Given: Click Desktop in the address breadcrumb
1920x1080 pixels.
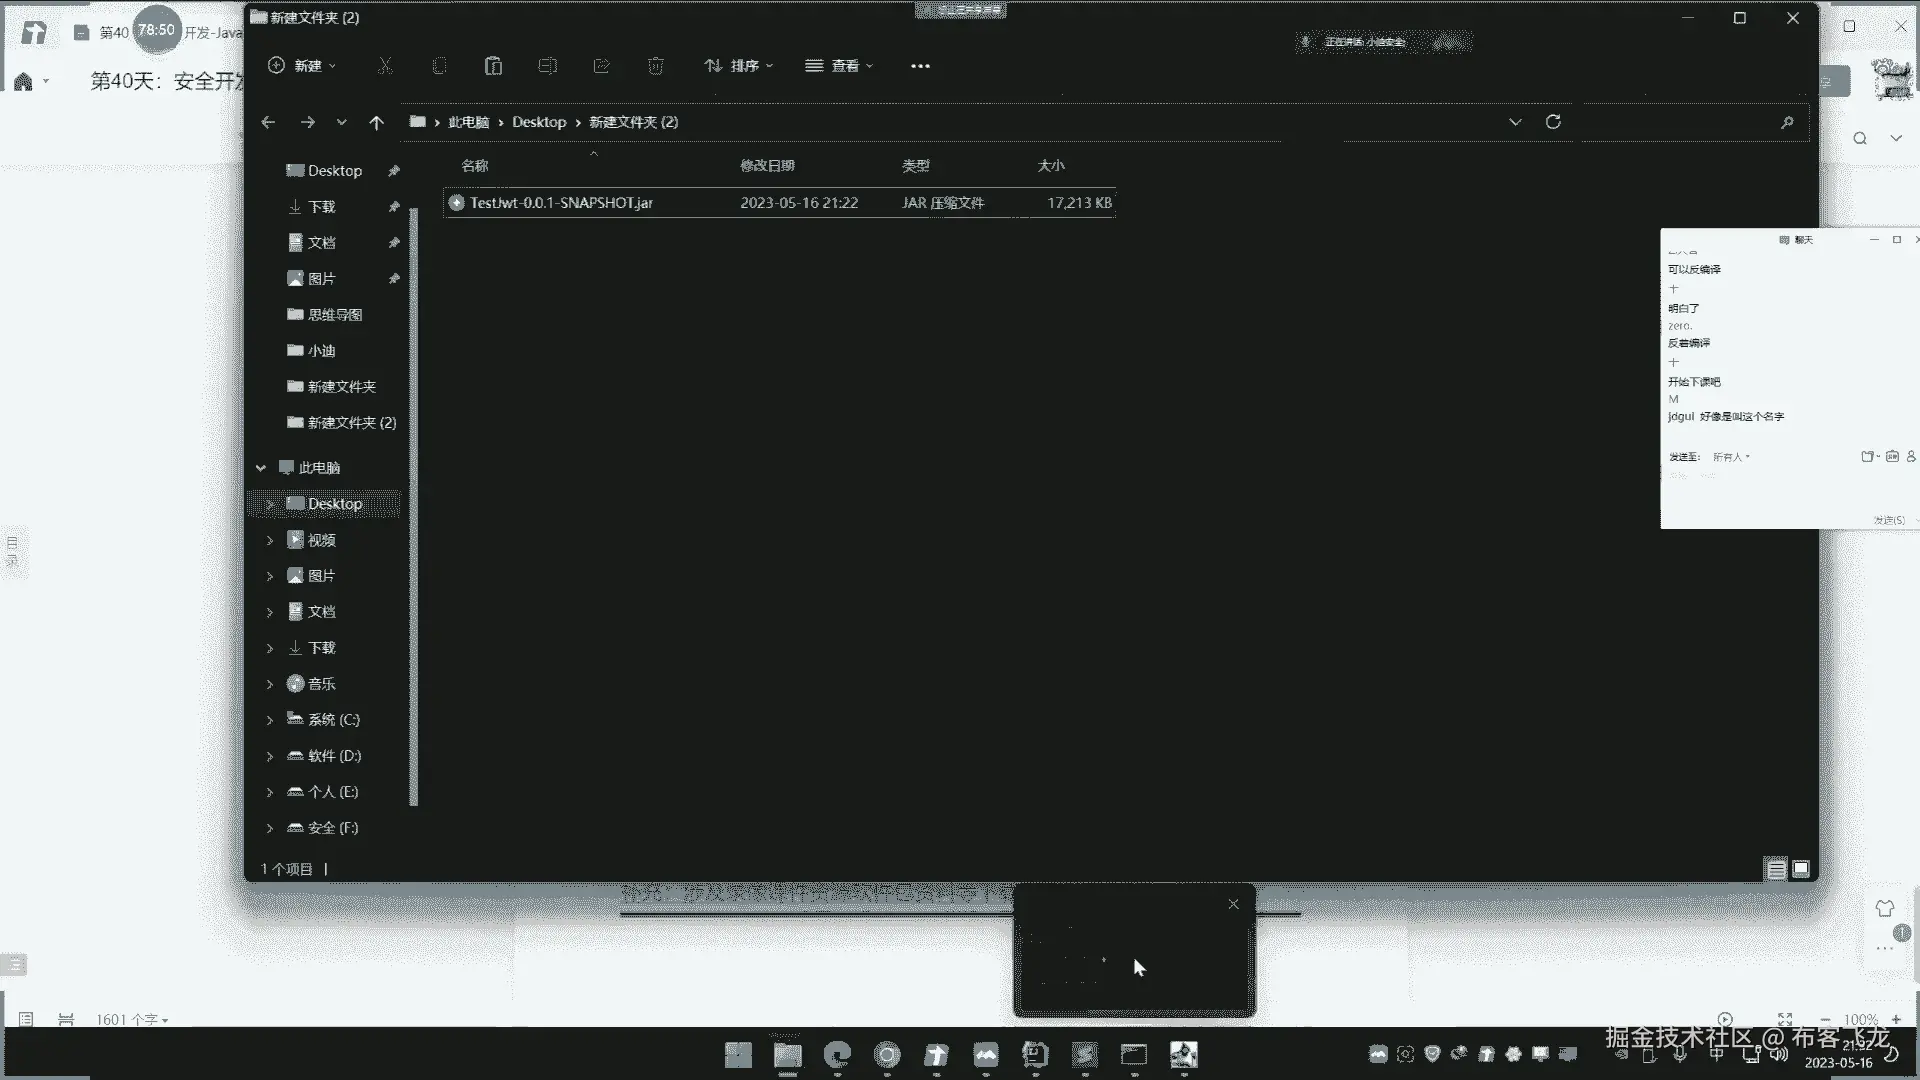Looking at the screenshot, I should [x=539, y=122].
